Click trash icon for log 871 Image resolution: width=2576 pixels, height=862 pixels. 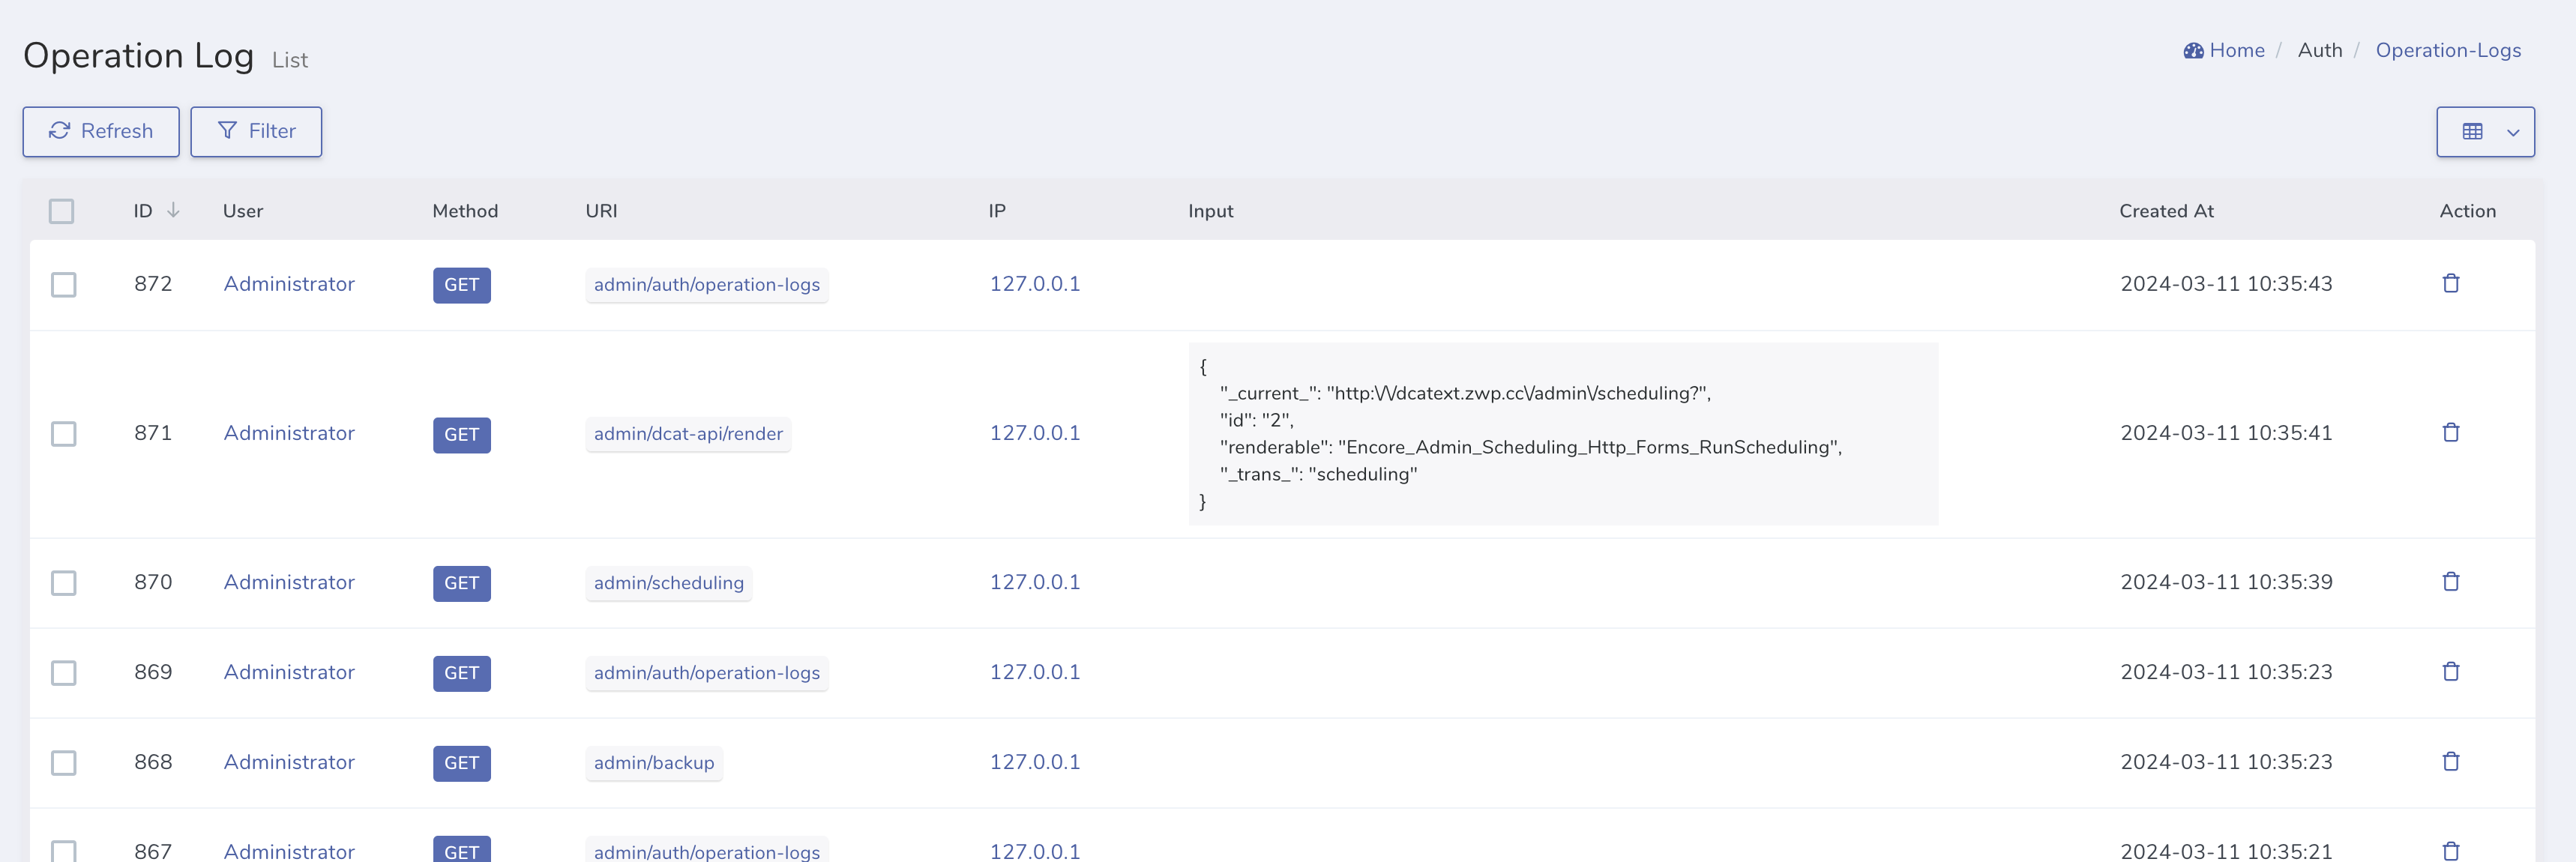point(2450,433)
